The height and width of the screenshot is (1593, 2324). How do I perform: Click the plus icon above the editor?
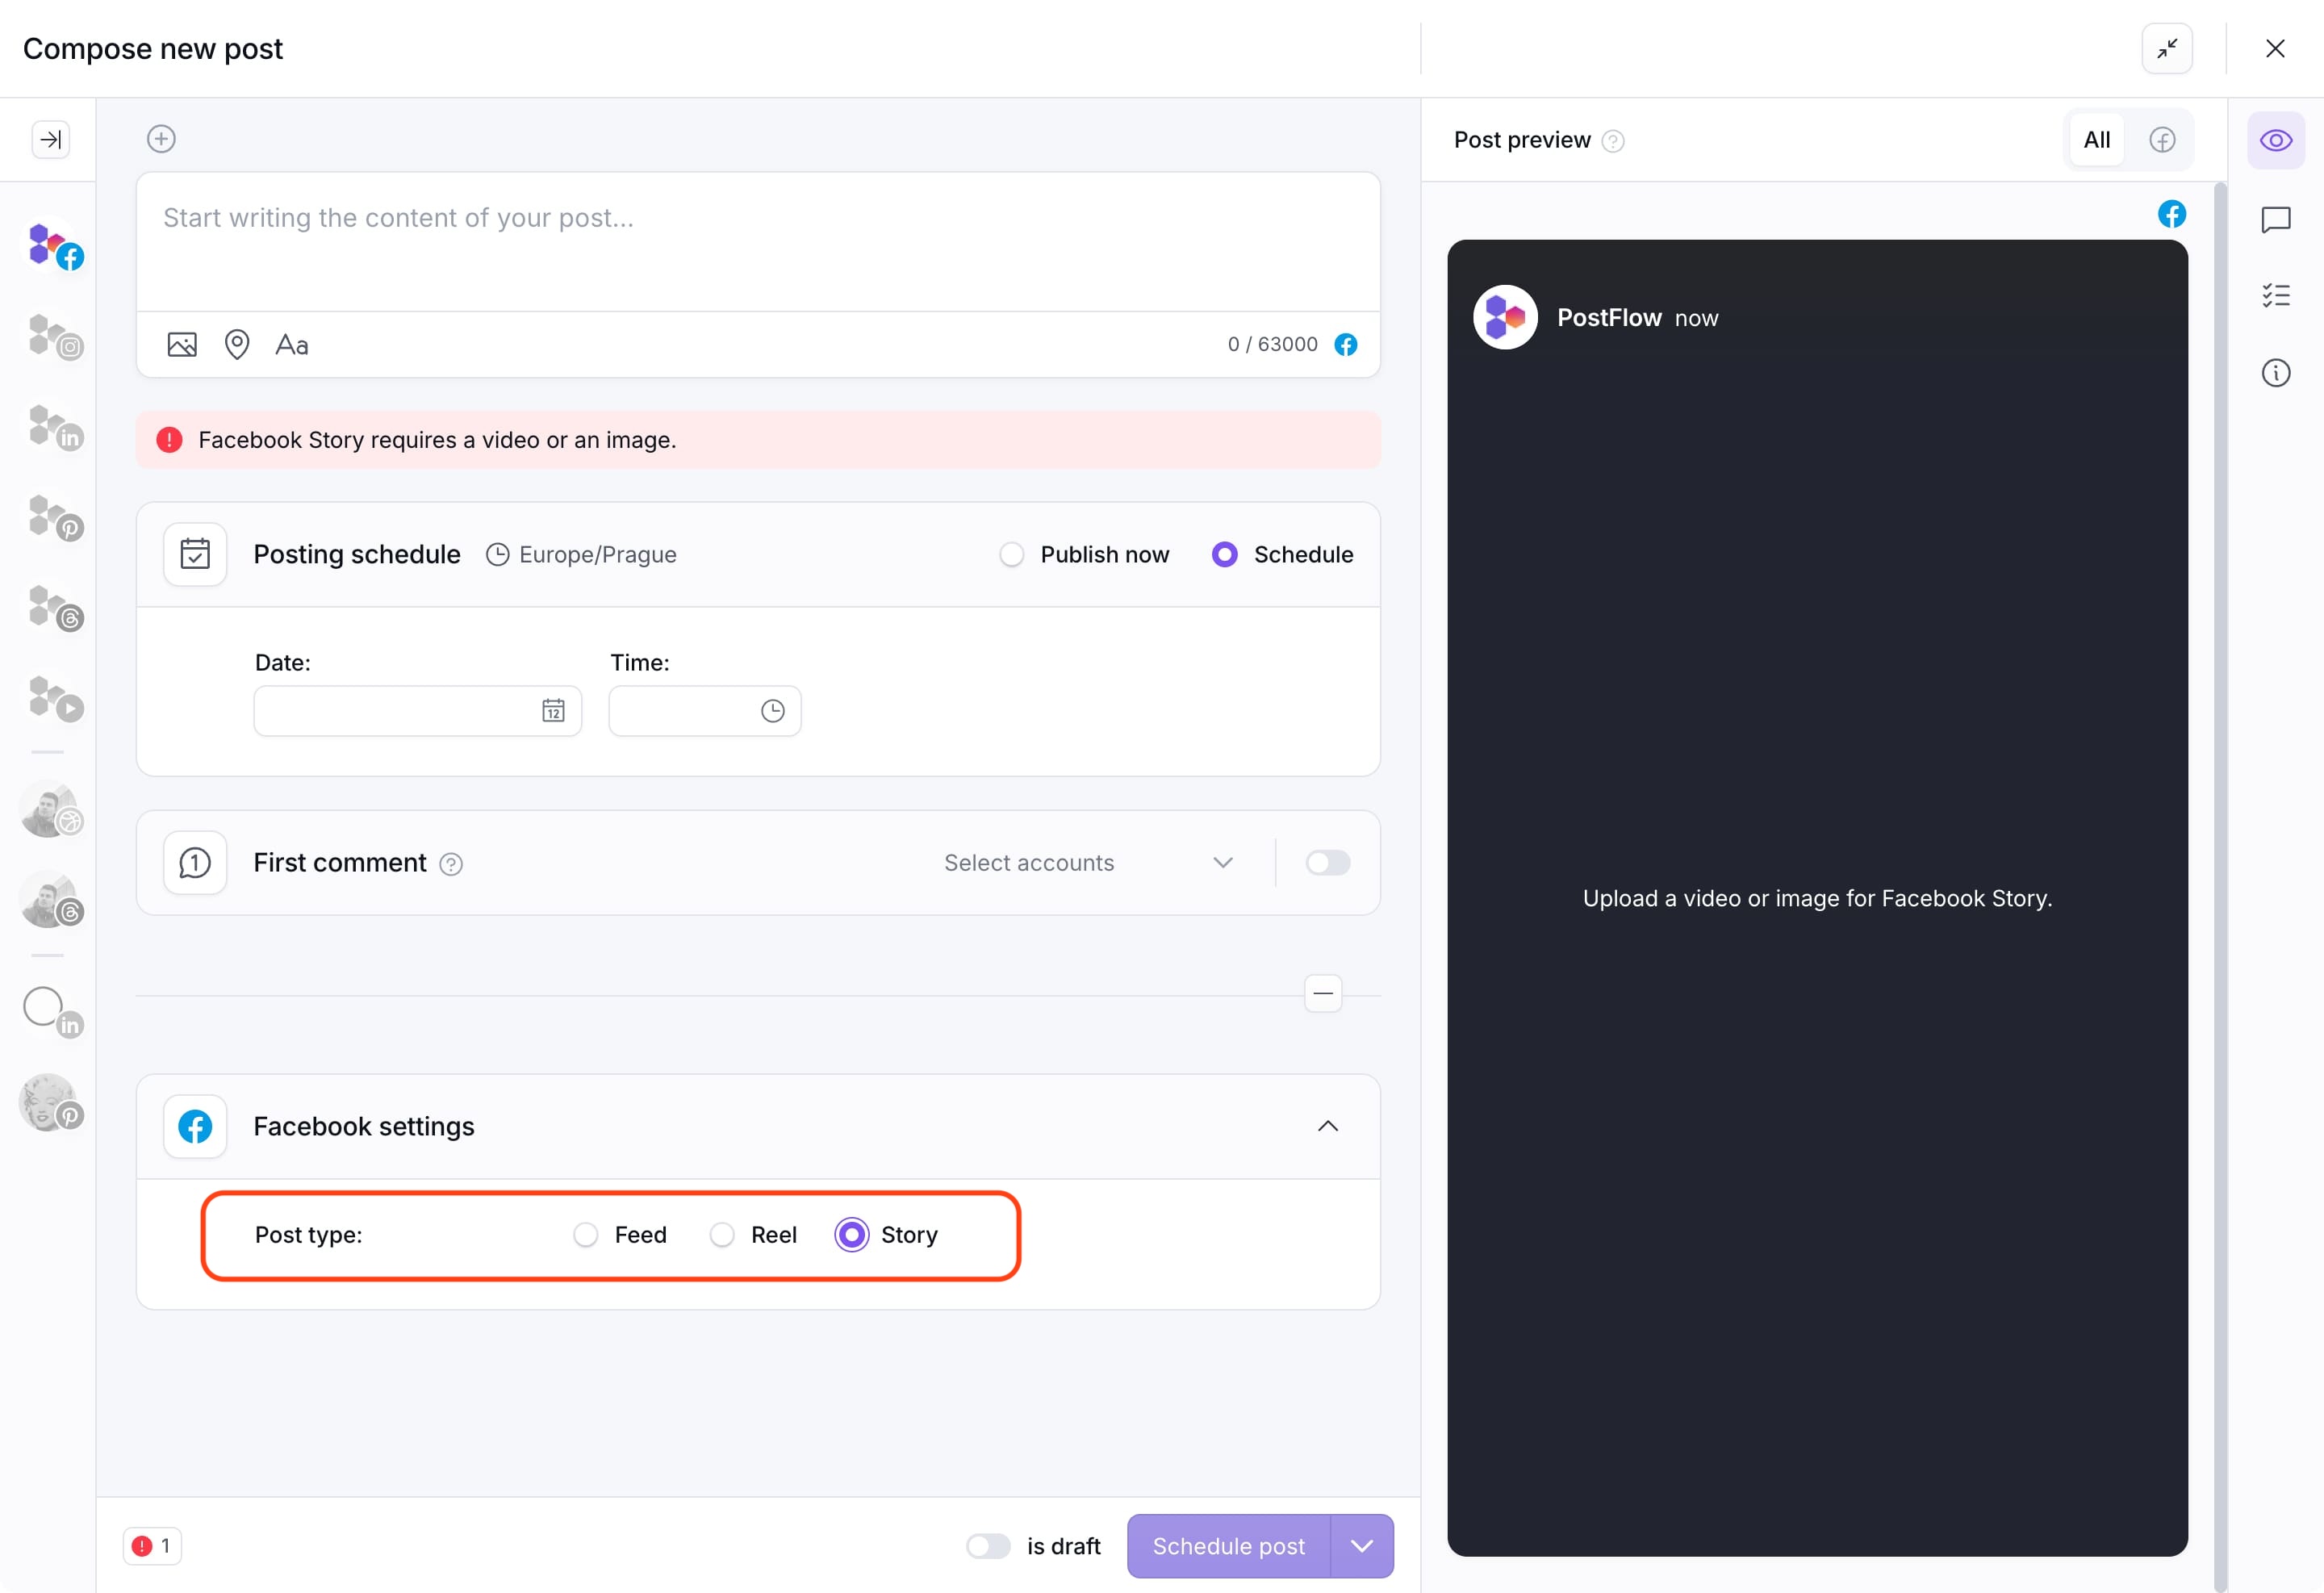tap(161, 139)
